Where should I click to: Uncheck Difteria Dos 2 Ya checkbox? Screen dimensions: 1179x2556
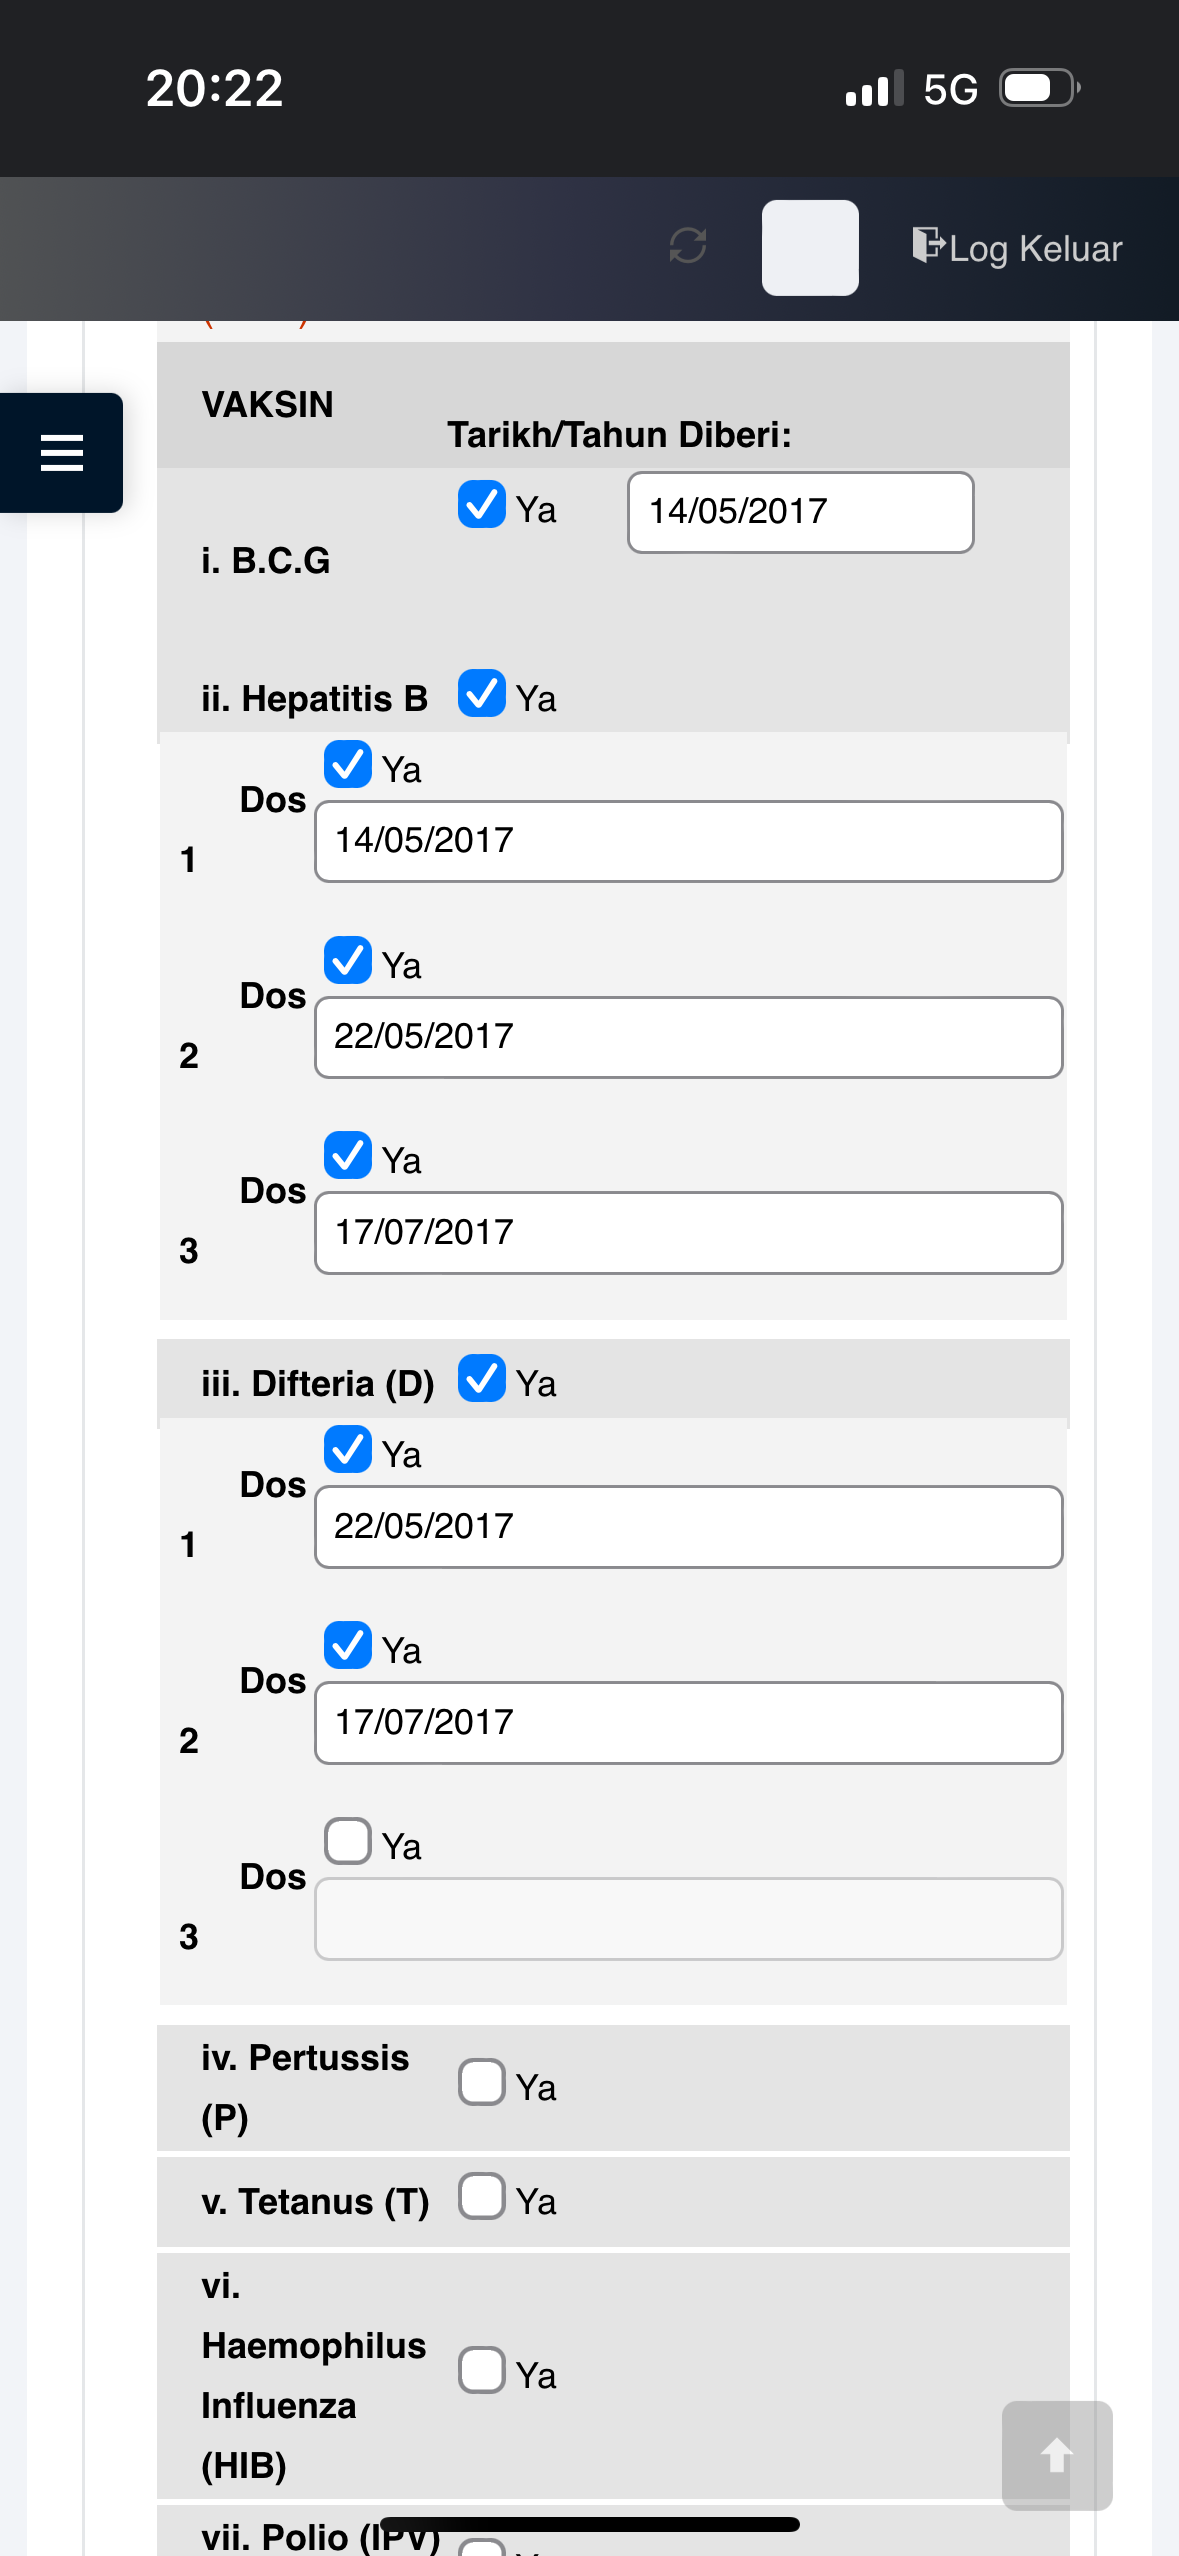[348, 1645]
